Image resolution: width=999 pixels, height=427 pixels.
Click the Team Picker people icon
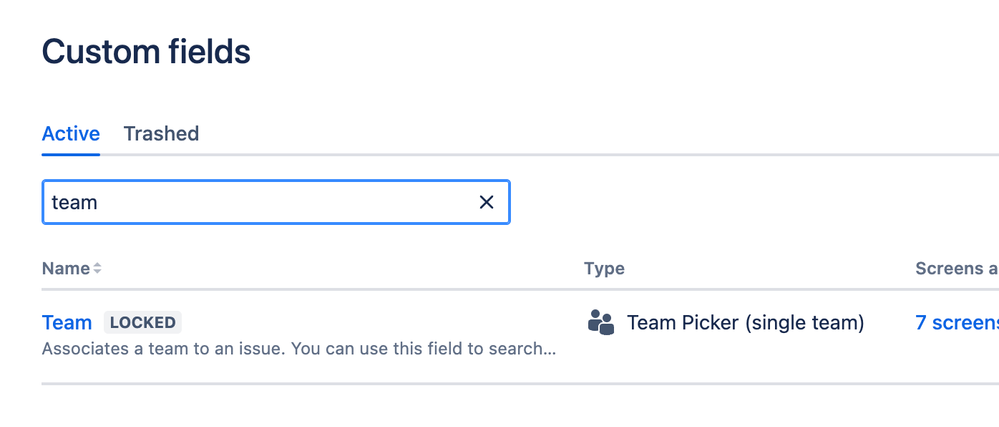600,322
